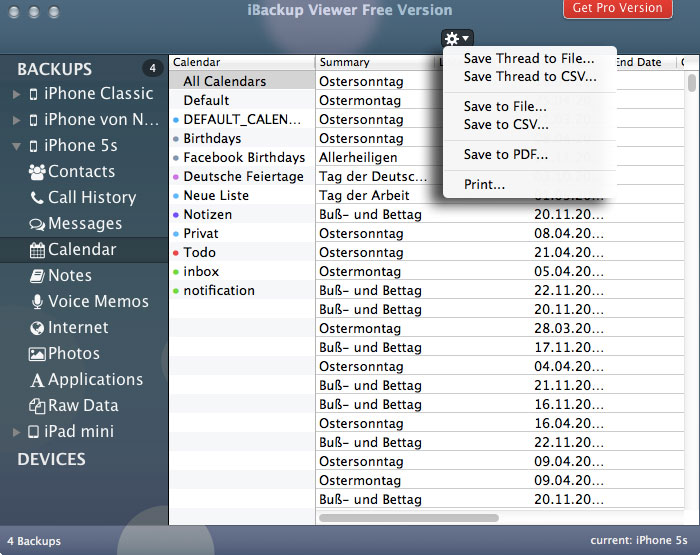The width and height of the screenshot is (700, 555).
Task: Click the DEVICES section header
Action: 51,459
